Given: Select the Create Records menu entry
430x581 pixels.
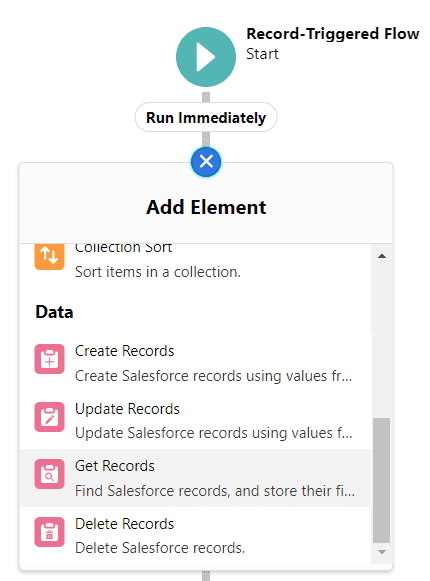Looking at the screenshot, I should pos(195,363).
